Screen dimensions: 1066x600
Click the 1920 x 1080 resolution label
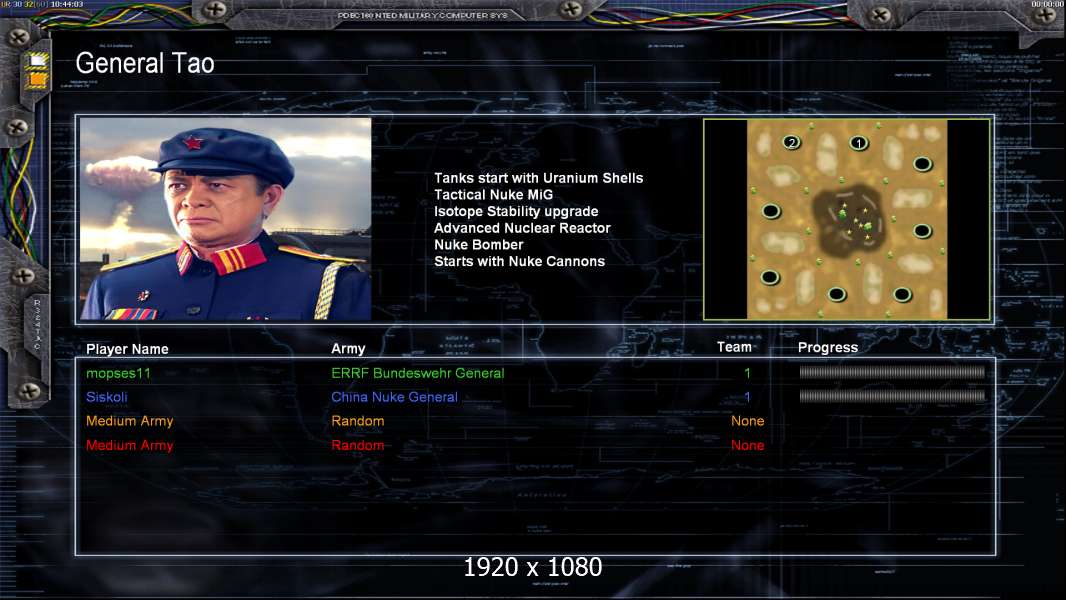point(532,567)
